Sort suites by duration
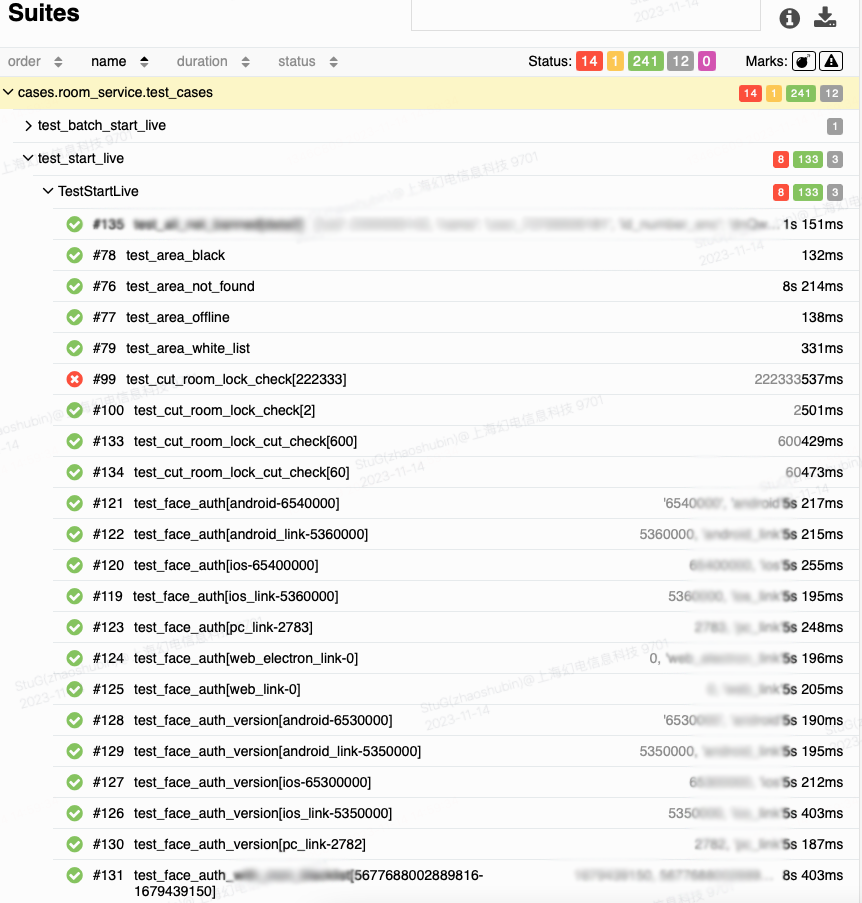This screenshot has width=862, height=903. click(213, 62)
